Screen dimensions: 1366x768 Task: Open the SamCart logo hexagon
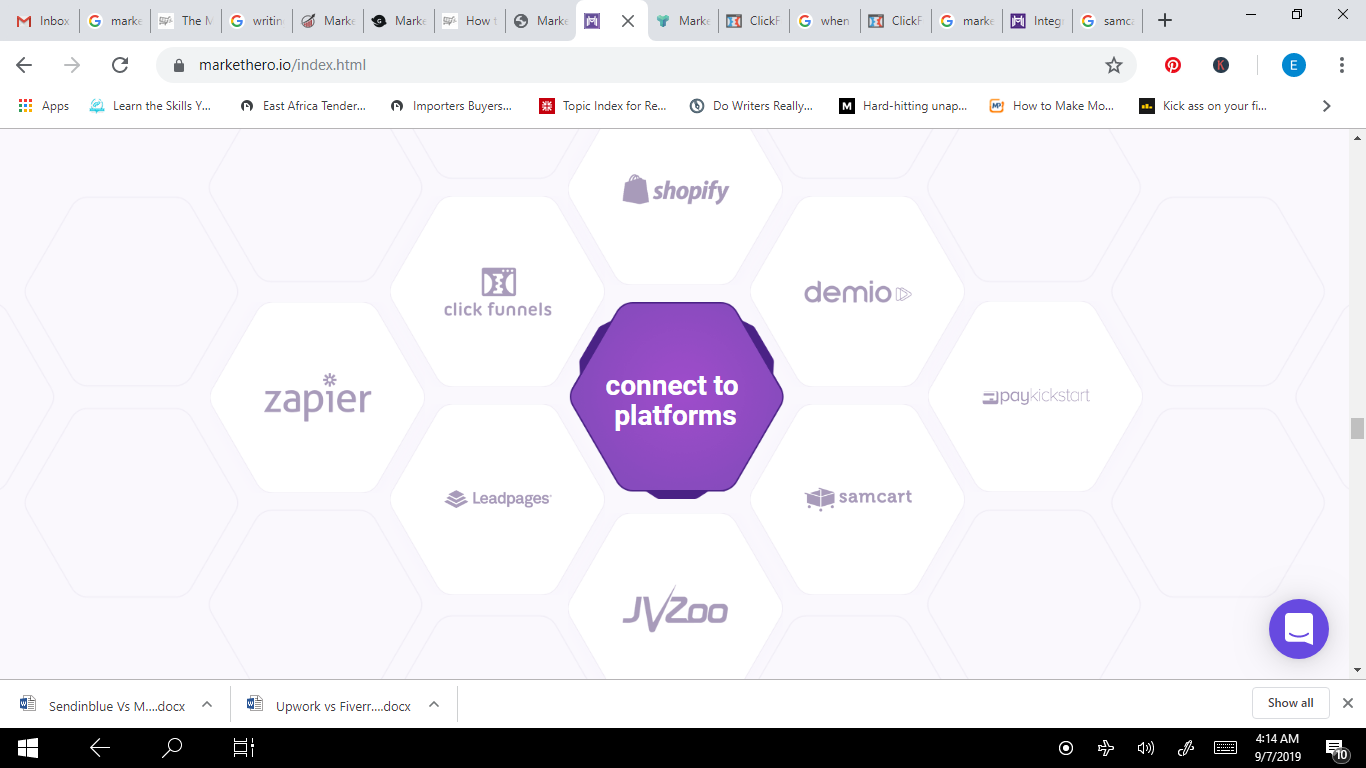point(858,499)
